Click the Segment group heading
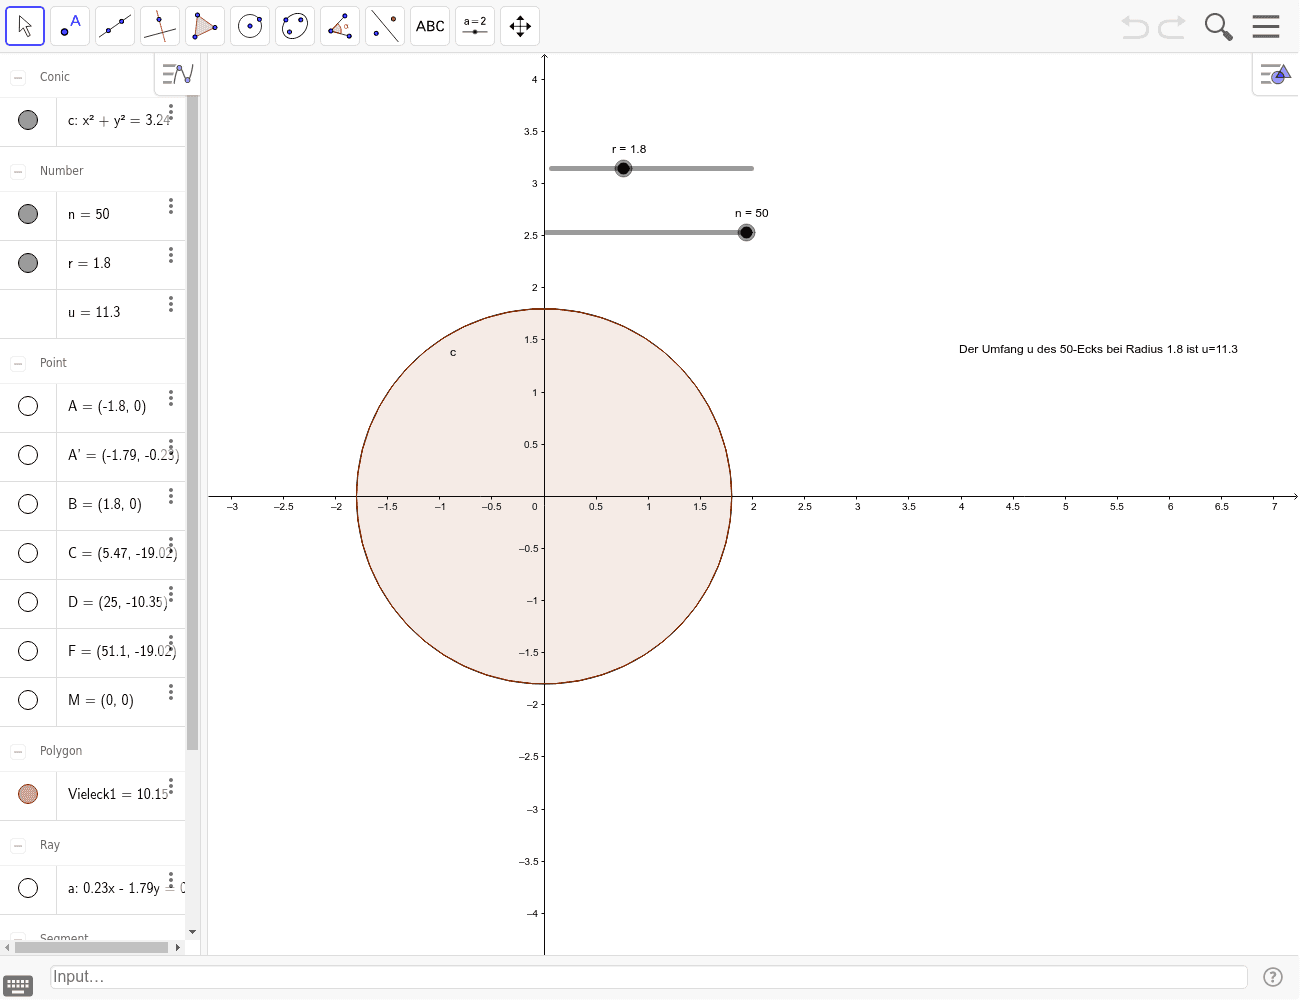This screenshot has width=1300, height=1000. (64, 937)
